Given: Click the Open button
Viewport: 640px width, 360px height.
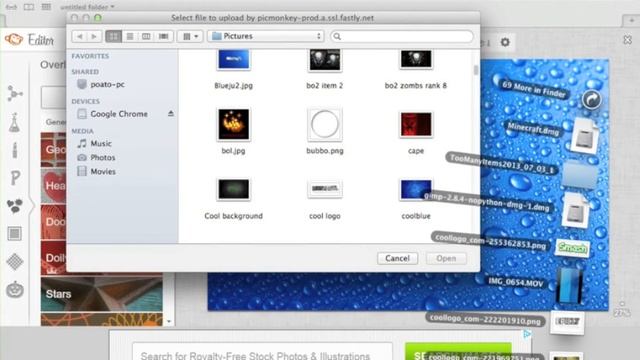Looking at the screenshot, I should [446, 258].
